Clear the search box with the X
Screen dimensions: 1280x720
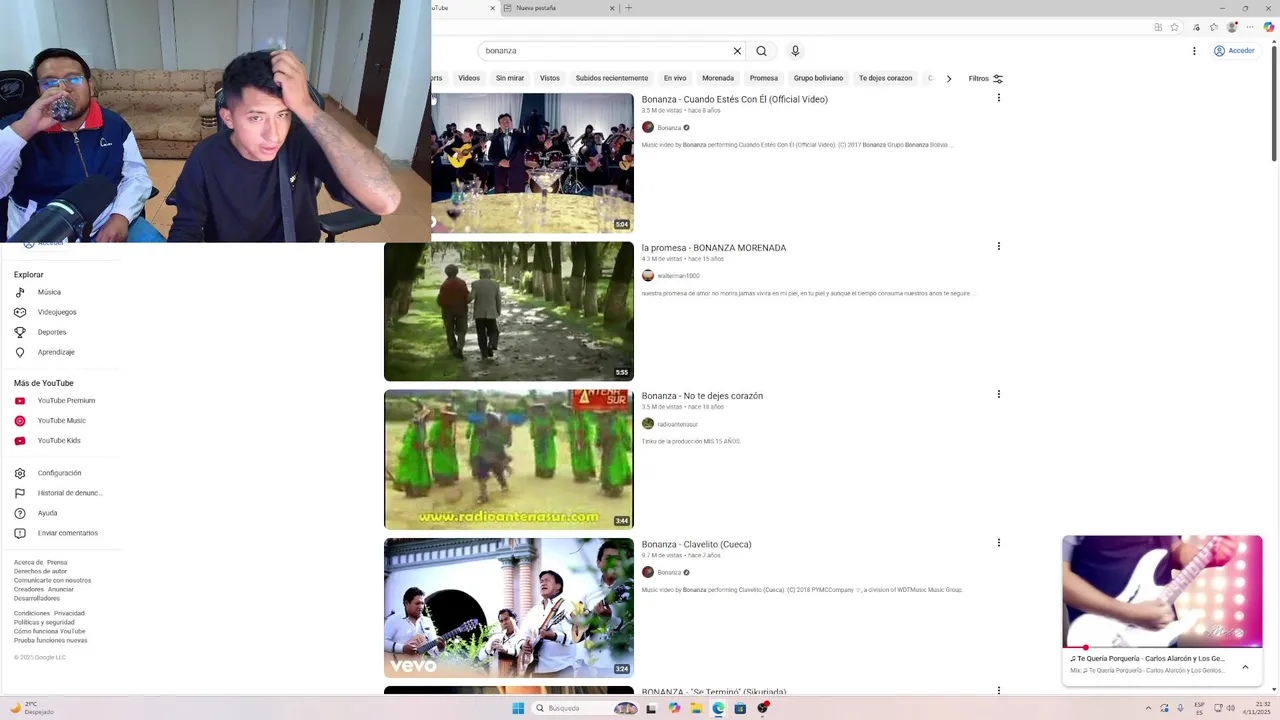coord(737,51)
